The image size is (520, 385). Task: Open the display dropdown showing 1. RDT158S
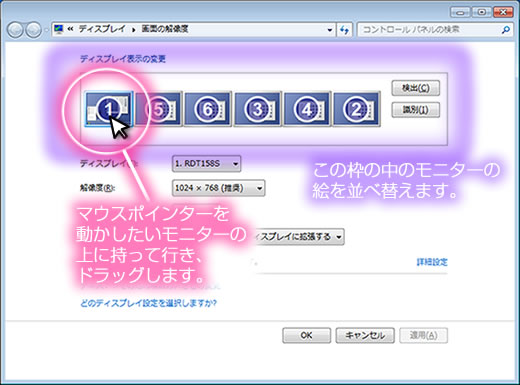pos(206,164)
